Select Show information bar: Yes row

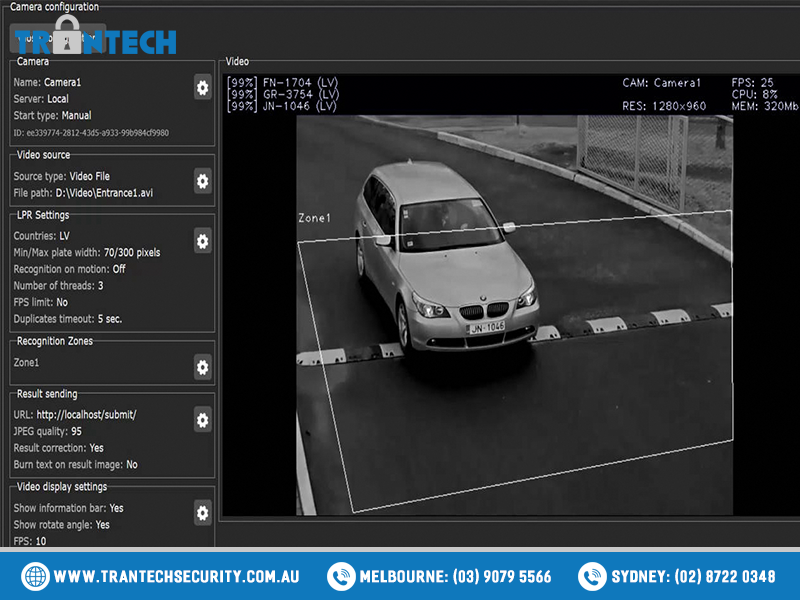coord(68,508)
